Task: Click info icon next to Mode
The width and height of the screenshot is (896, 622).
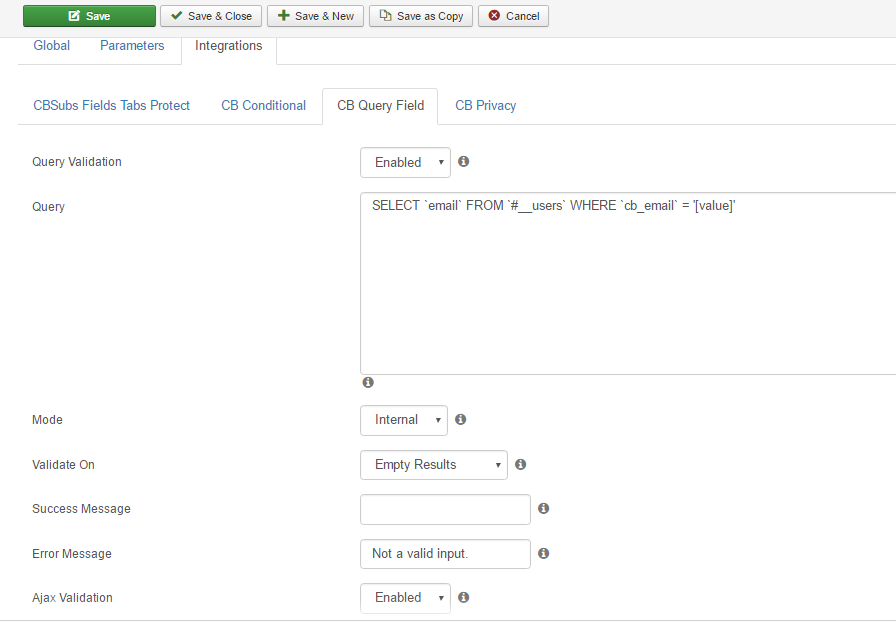Action: point(461,420)
